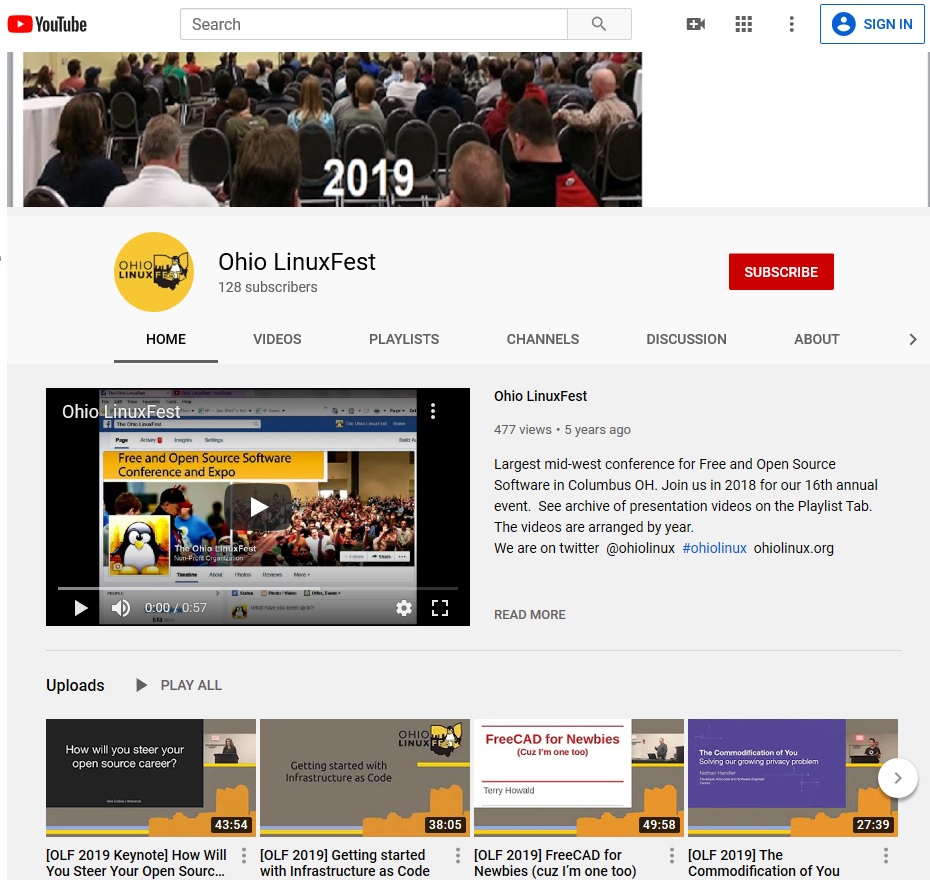Switch to the Videos tab
Screen dimensions: 930x880
click(x=277, y=339)
